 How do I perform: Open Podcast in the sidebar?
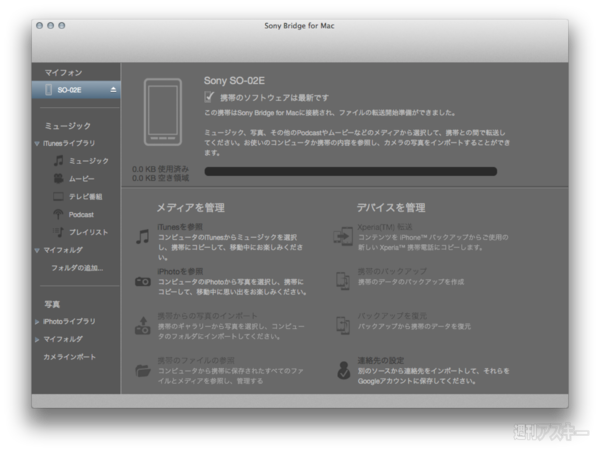pyautogui.click(x=81, y=214)
